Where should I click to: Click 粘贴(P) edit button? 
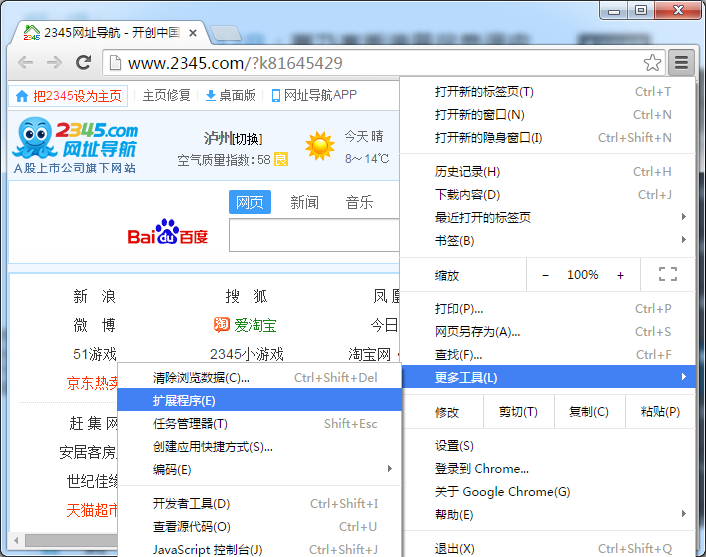click(660, 412)
